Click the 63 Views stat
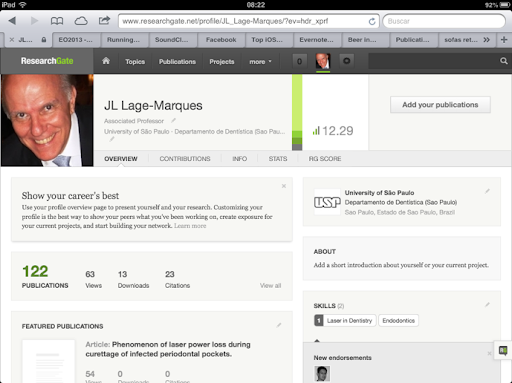Image resolution: width=512 pixels, height=383 pixels. 93,279
